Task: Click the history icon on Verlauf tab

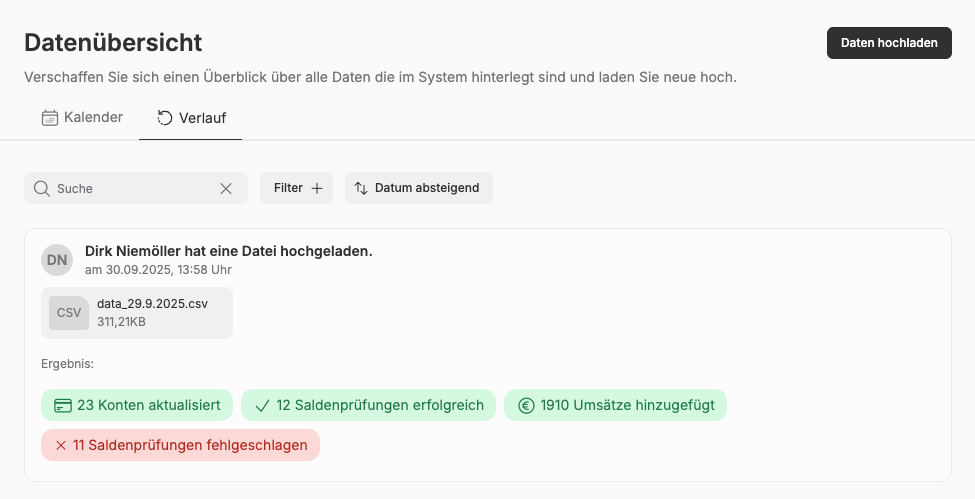Action: (165, 118)
